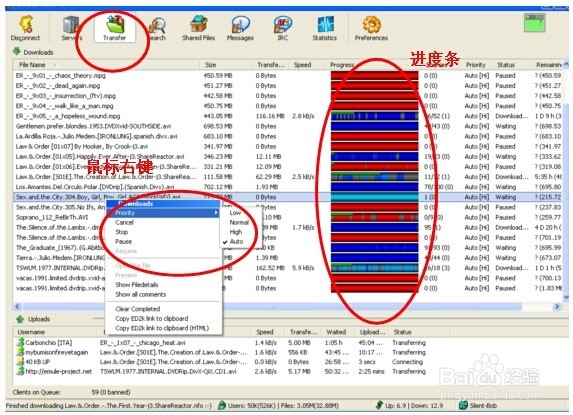This screenshot has width=573, height=415.
Task: Click the Uploads green arrow icon
Action: [x=20, y=319]
